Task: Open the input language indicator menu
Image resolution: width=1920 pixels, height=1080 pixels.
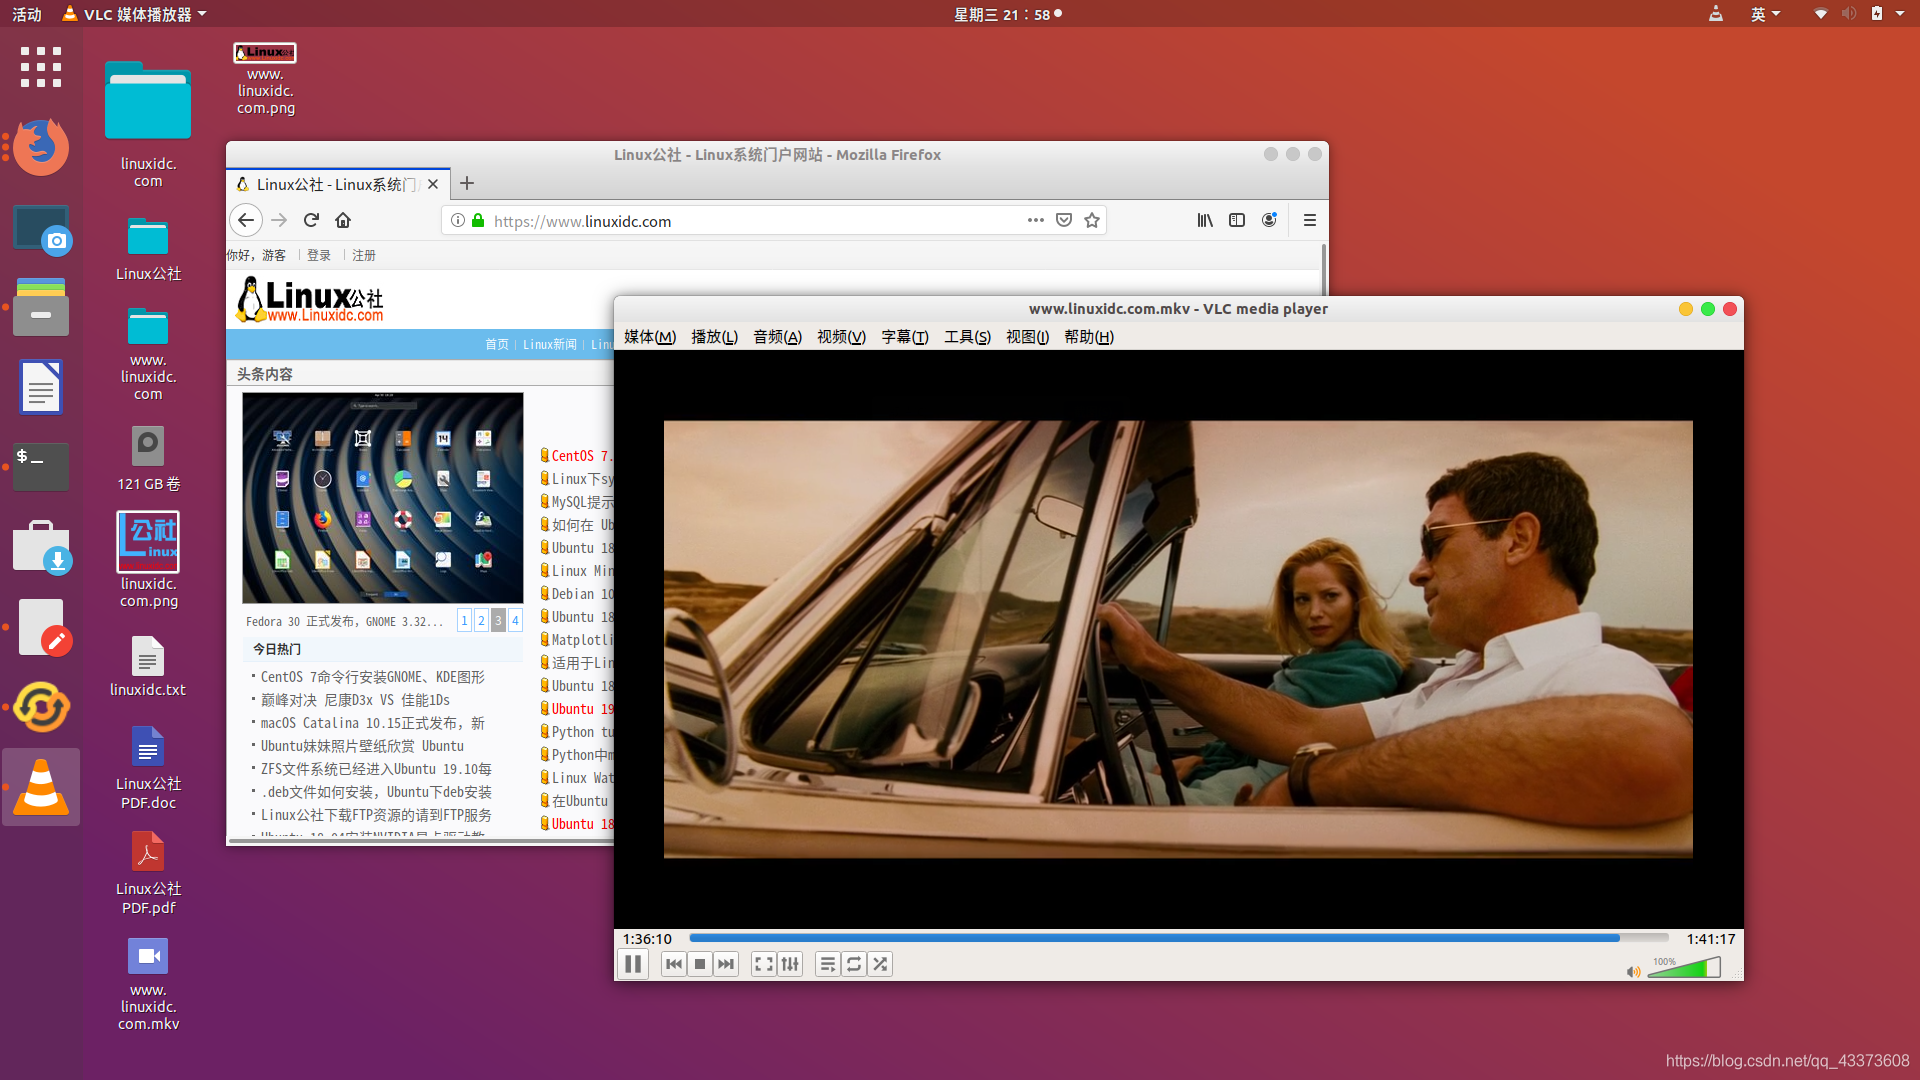Action: pyautogui.click(x=1766, y=14)
